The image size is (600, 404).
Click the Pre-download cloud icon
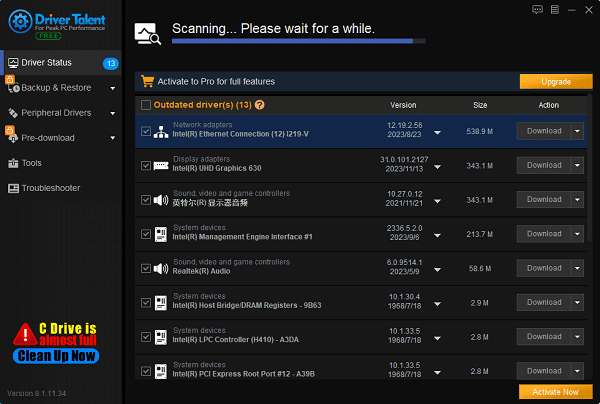(x=13, y=138)
